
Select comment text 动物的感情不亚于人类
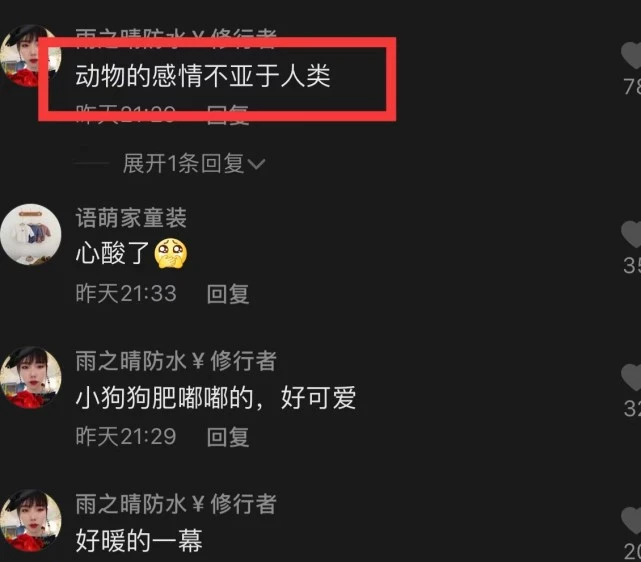[203, 76]
